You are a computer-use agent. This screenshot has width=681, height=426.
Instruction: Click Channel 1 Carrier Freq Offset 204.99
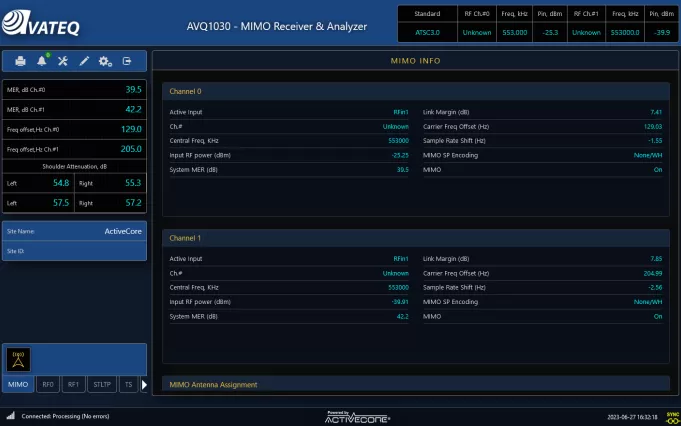[x=653, y=273]
